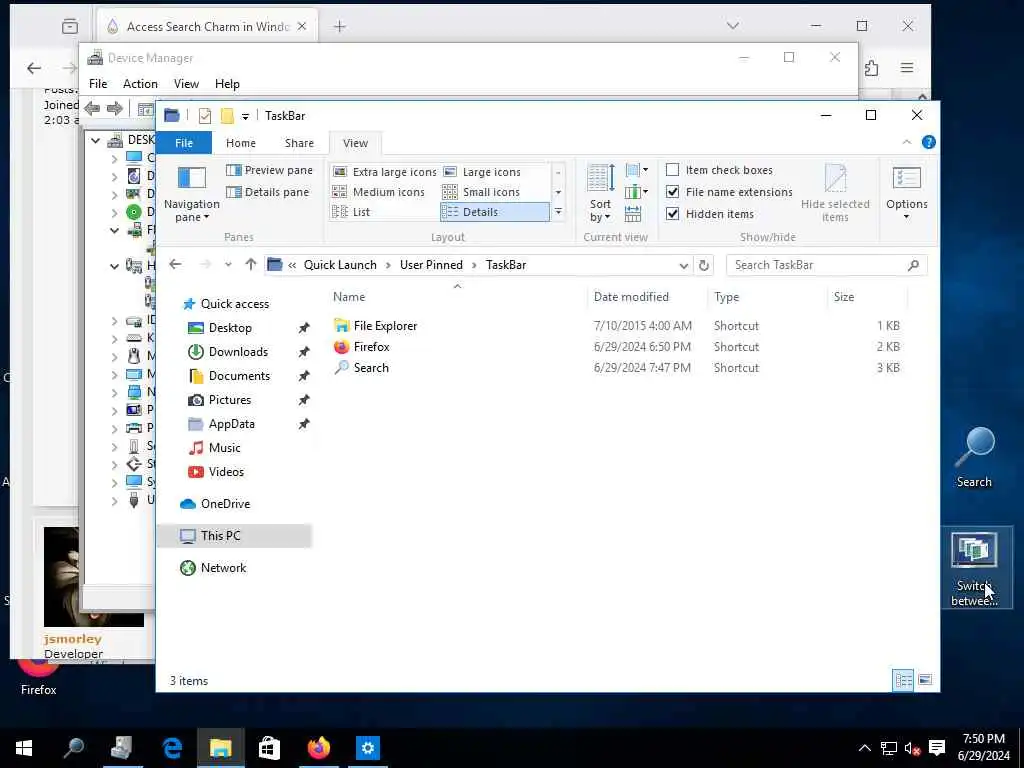
Task: Click User Pinned in the address path
Action: pos(431,264)
